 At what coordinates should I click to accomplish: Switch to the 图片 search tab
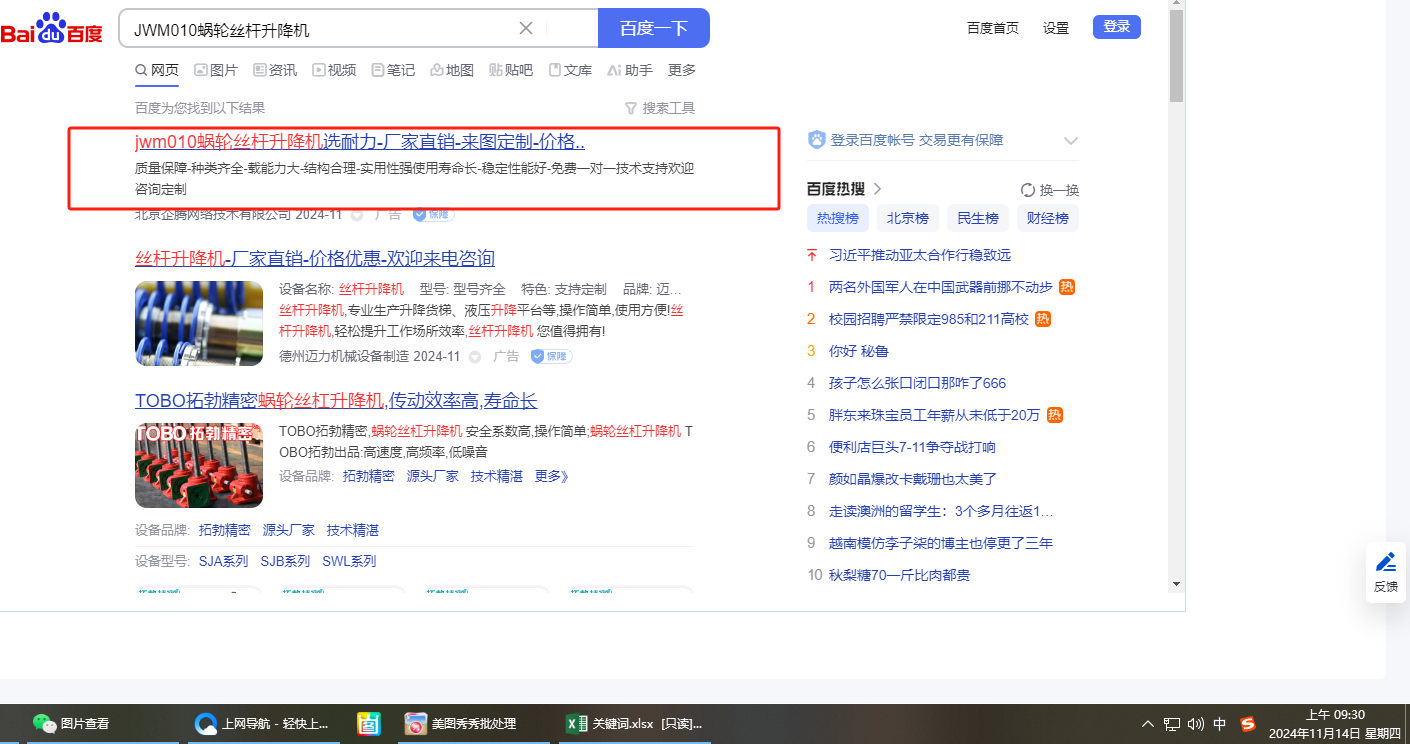pyautogui.click(x=215, y=70)
